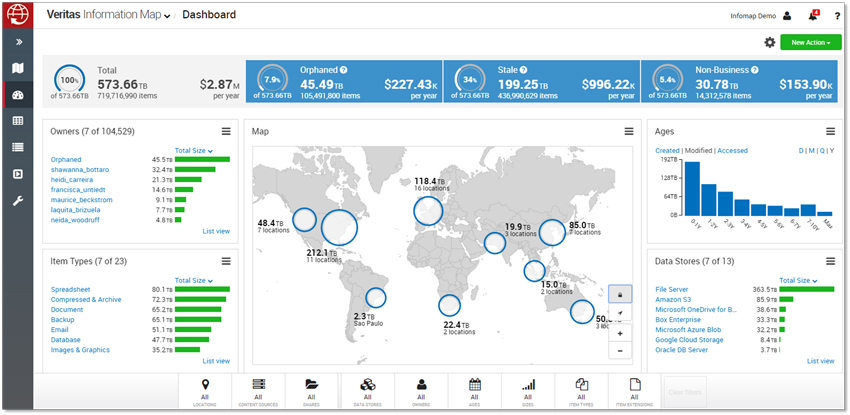Open Total Size sort dropdown in Owners

pyautogui.click(x=194, y=151)
